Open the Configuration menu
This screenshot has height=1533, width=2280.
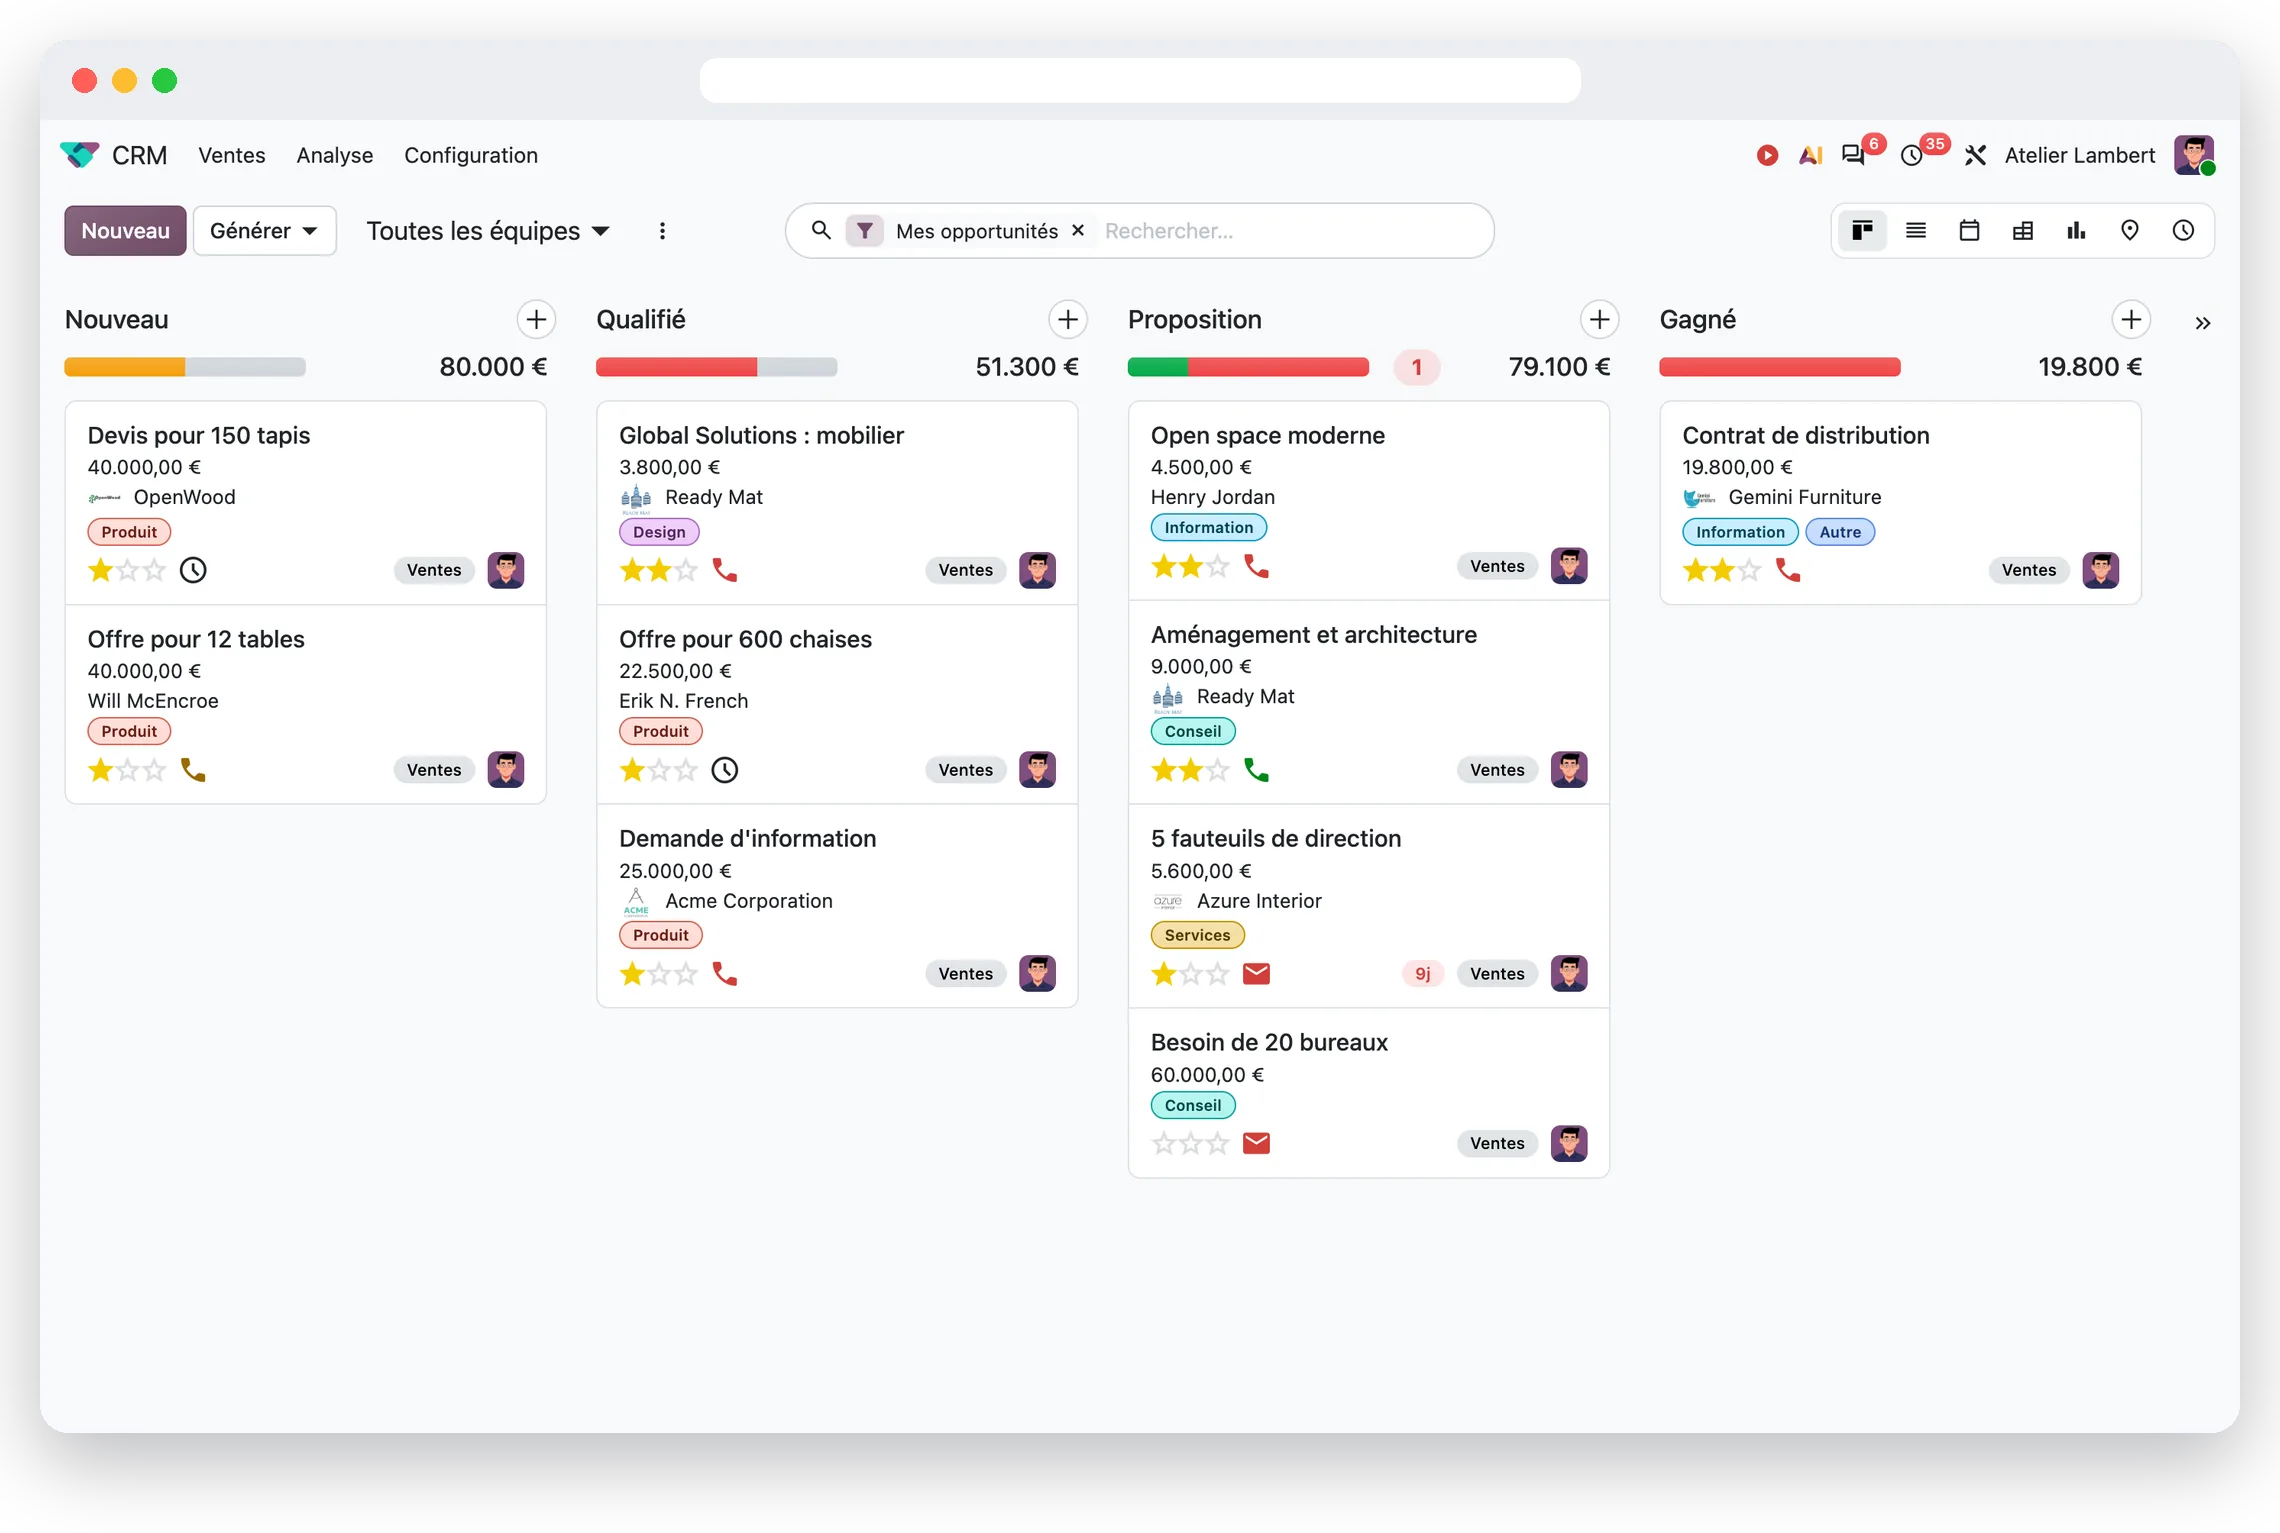tap(471, 155)
